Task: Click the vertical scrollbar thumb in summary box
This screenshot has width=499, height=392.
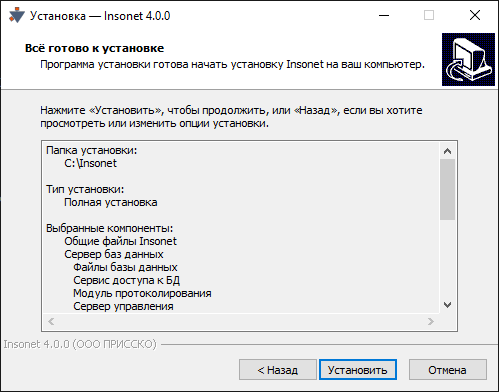Action: [447, 189]
